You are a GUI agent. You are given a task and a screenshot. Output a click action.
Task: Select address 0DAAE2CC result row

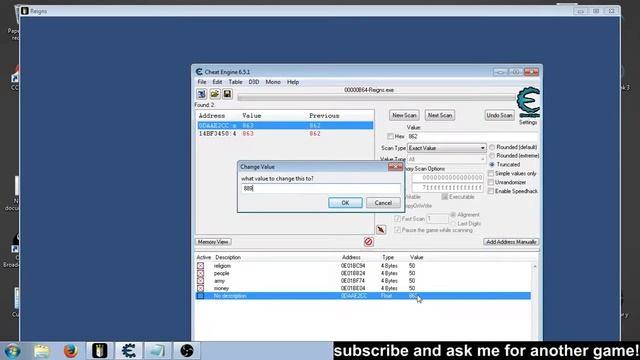(285, 126)
